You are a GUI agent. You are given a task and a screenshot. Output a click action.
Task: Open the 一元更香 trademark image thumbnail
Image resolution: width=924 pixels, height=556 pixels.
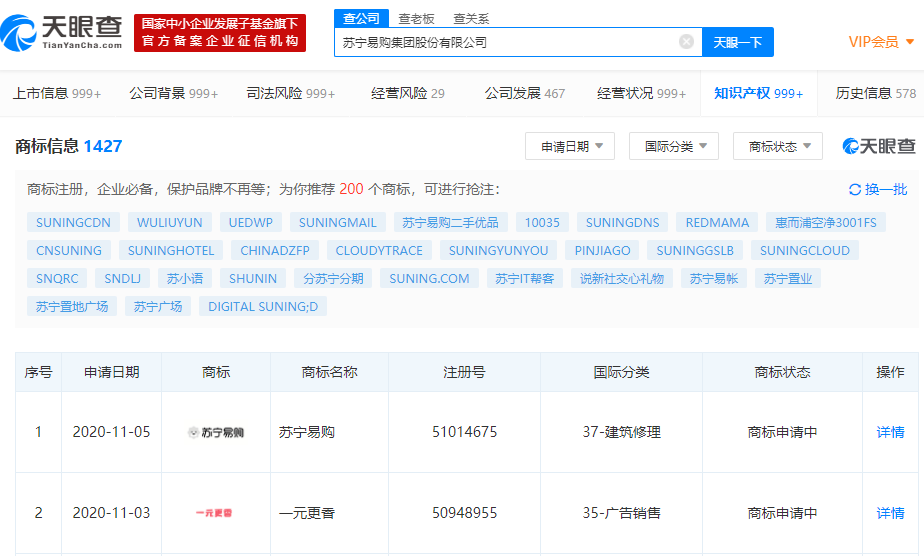[x=214, y=513]
